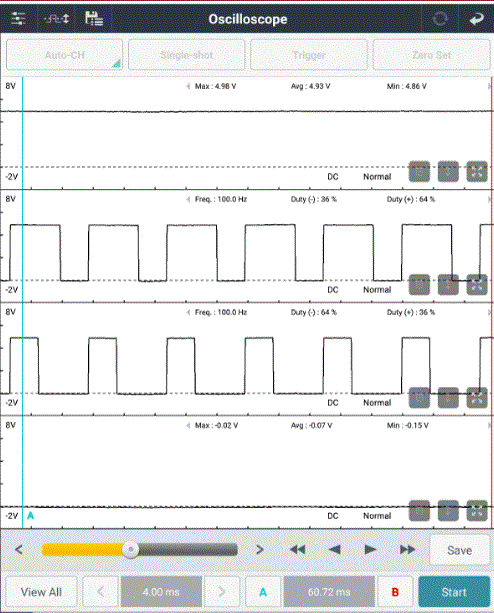Decrease time base with left chevron near 4.00 ms

tap(100, 592)
